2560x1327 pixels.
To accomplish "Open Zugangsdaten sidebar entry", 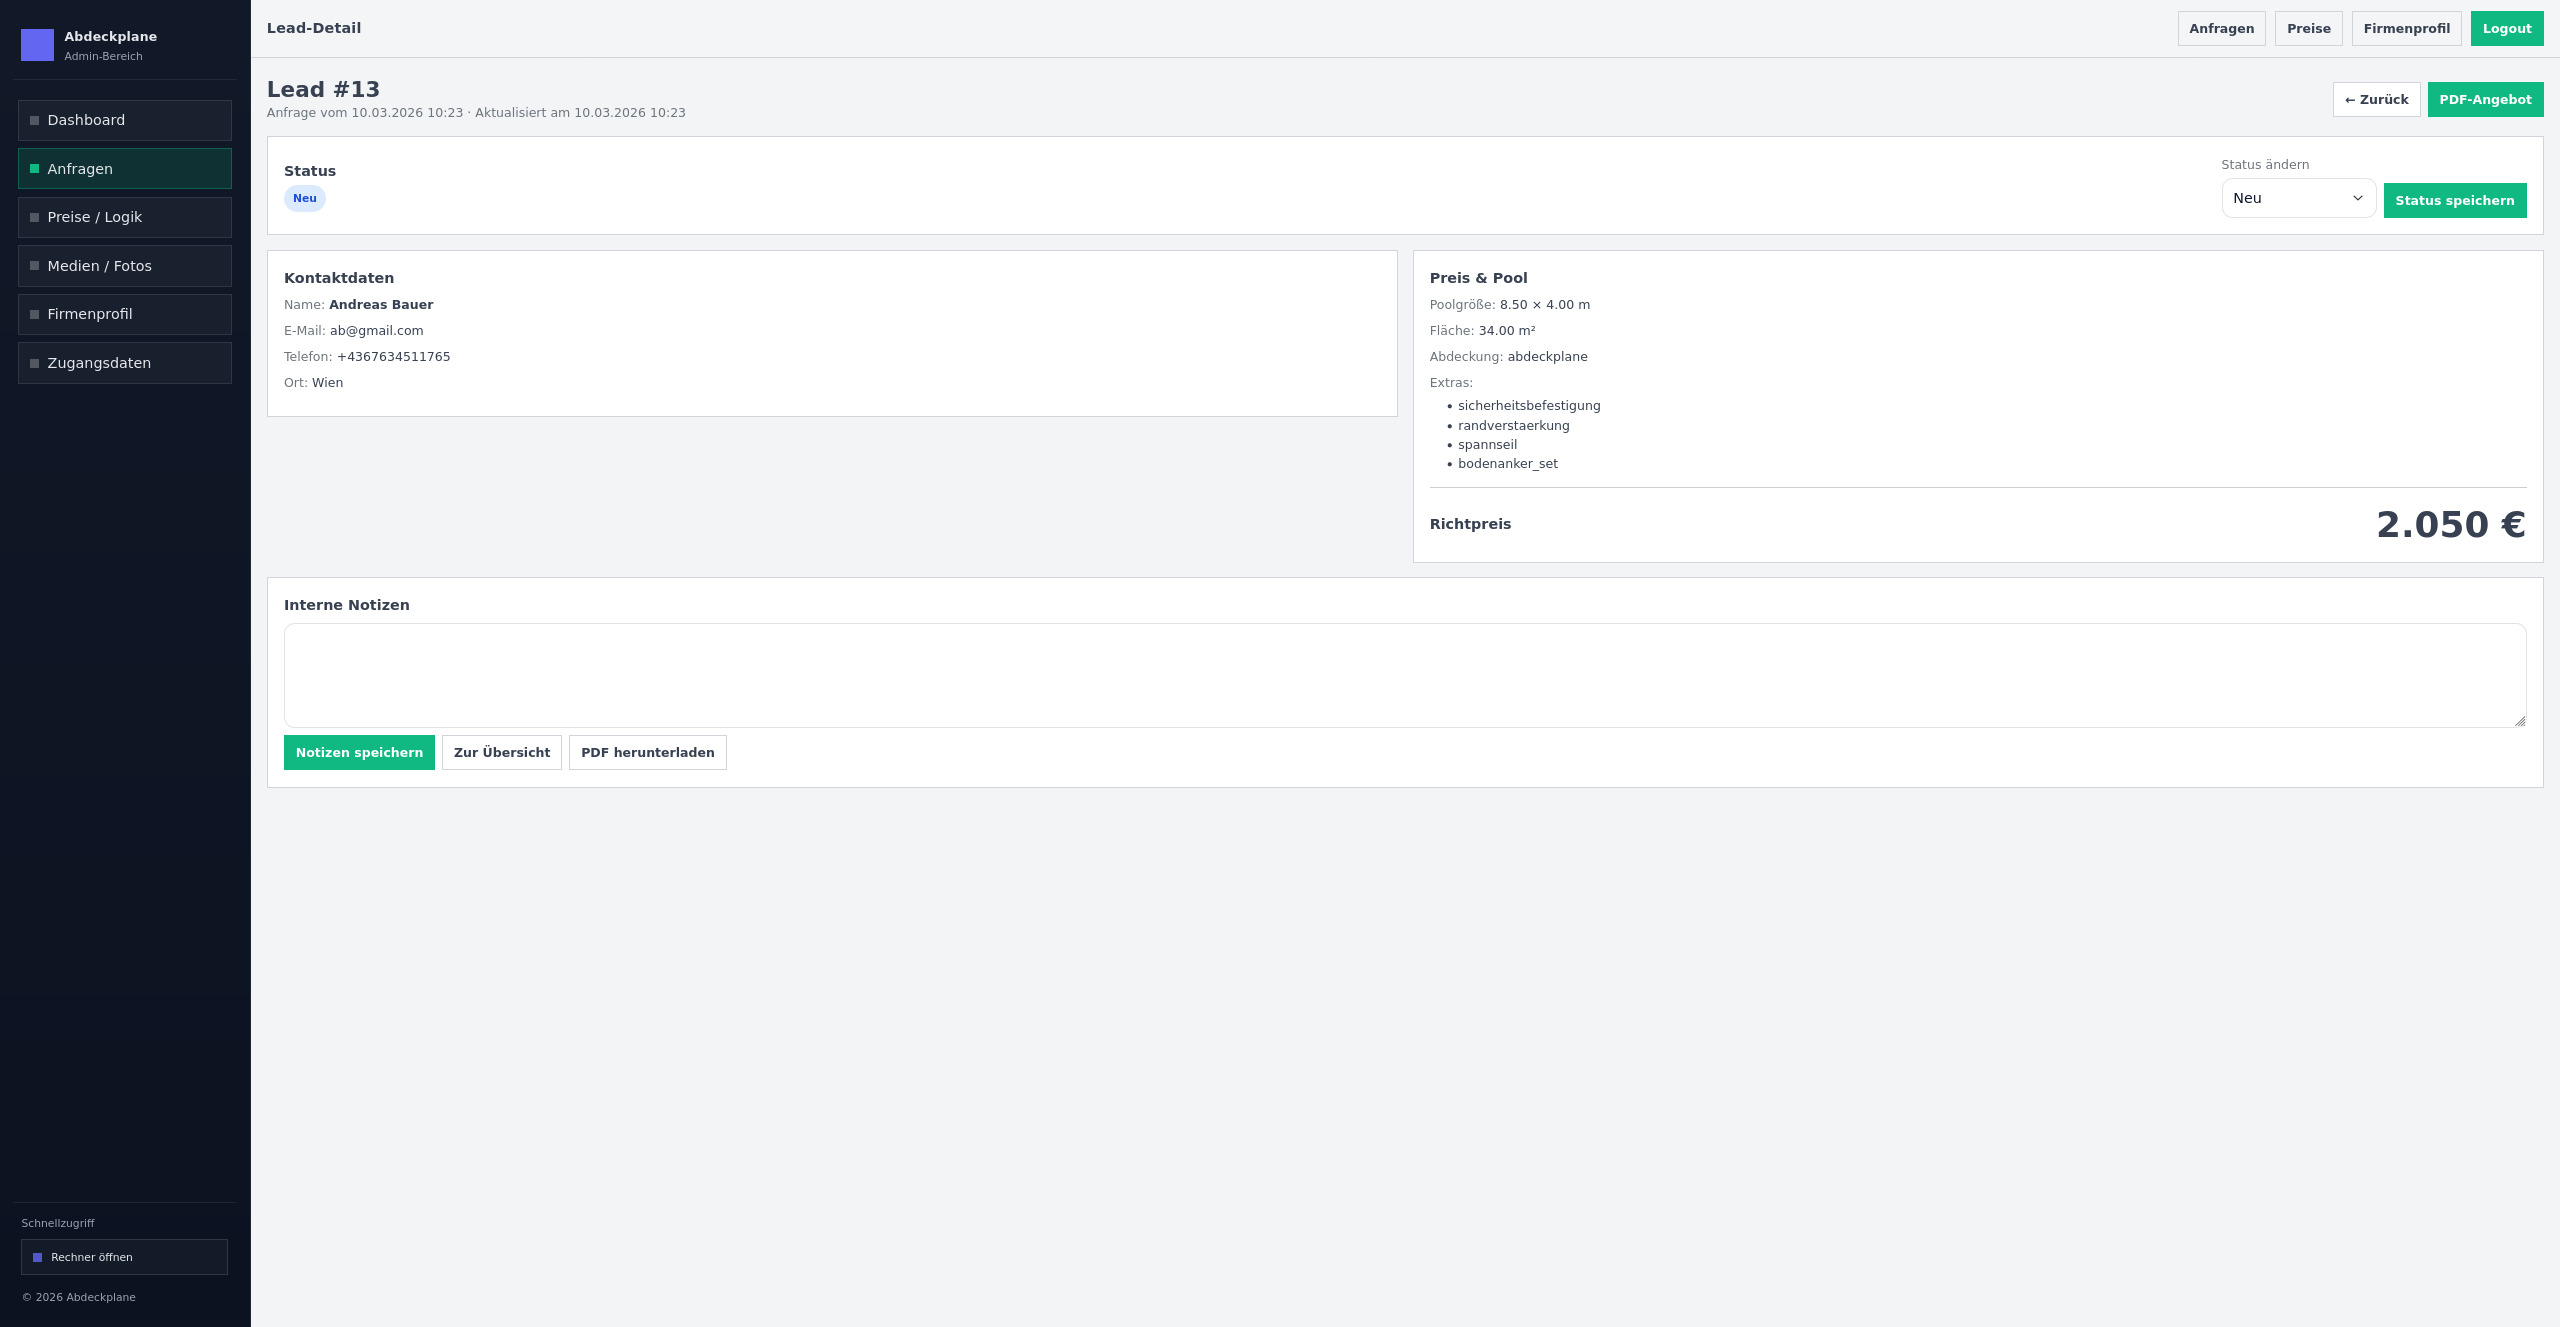I will [124, 363].
